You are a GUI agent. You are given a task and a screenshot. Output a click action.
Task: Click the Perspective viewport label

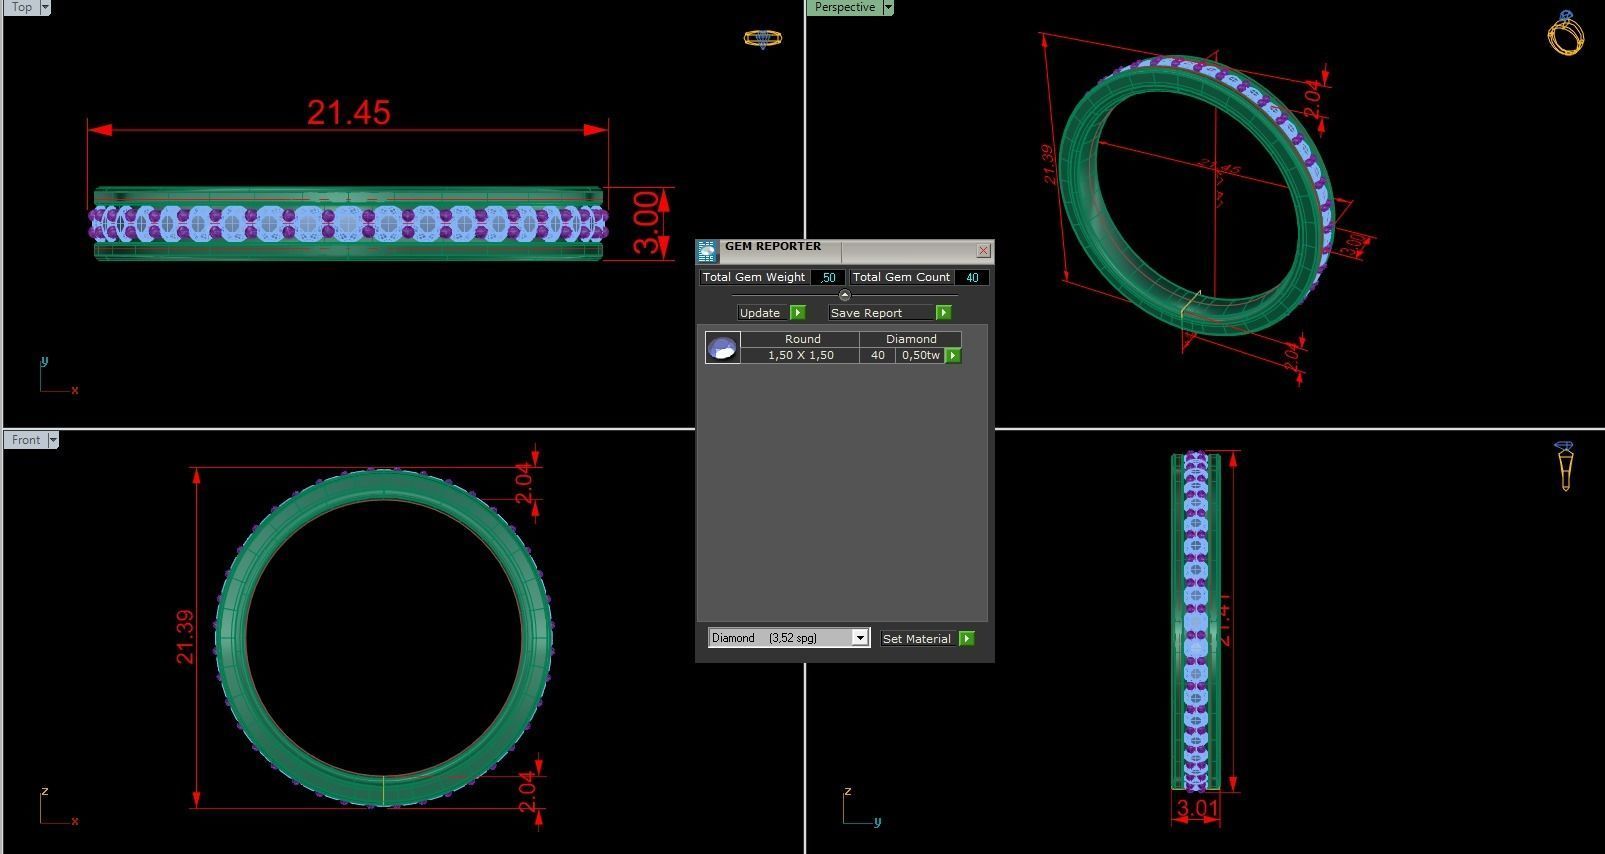point(844,7)
